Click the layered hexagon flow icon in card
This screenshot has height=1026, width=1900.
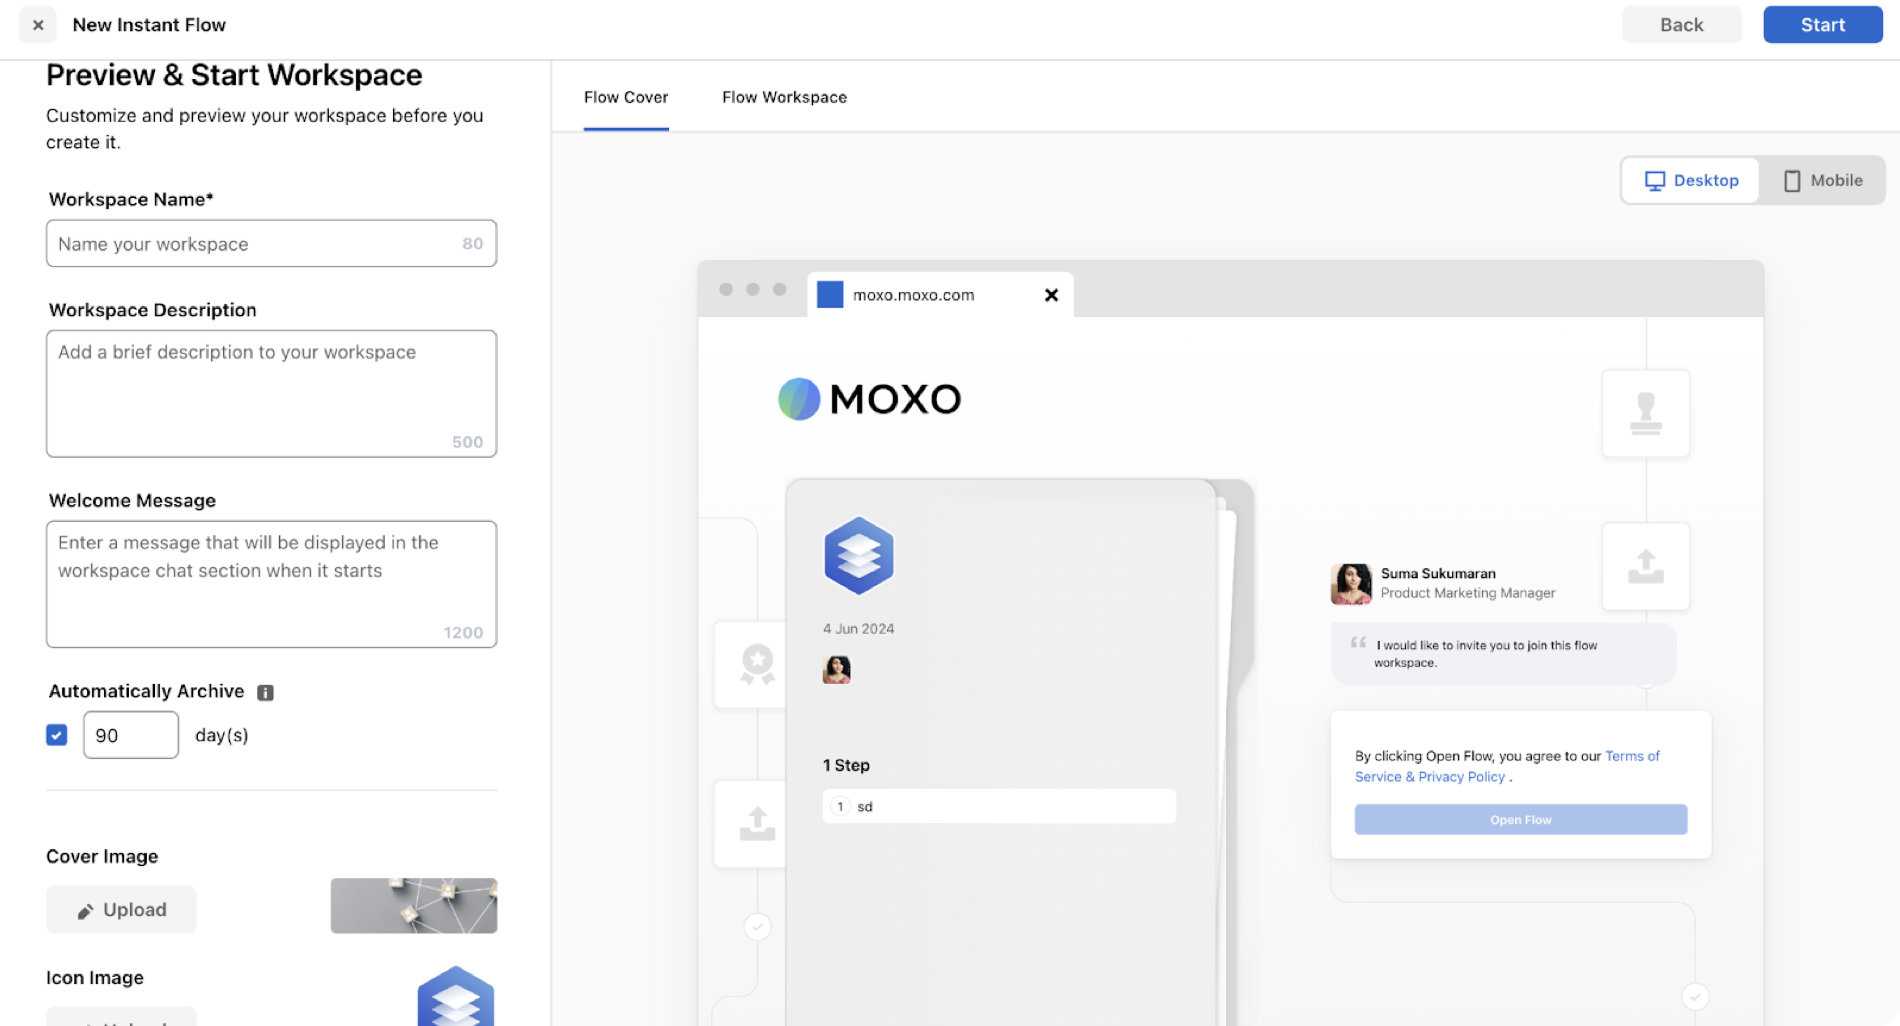pos(858,555)
